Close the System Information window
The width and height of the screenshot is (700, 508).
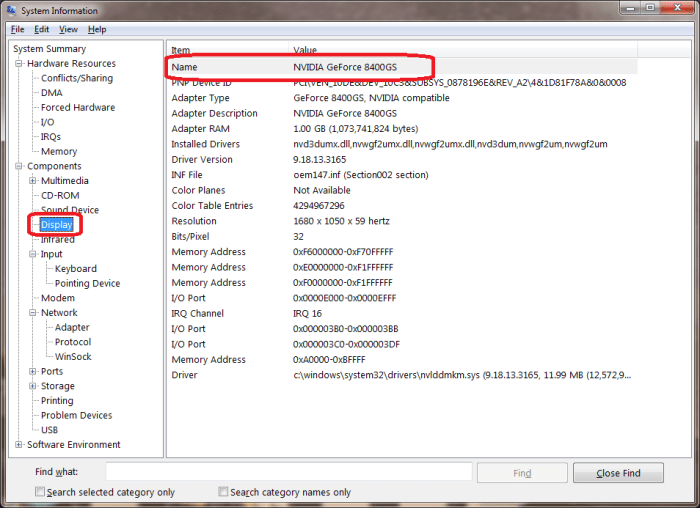[677, 8]
